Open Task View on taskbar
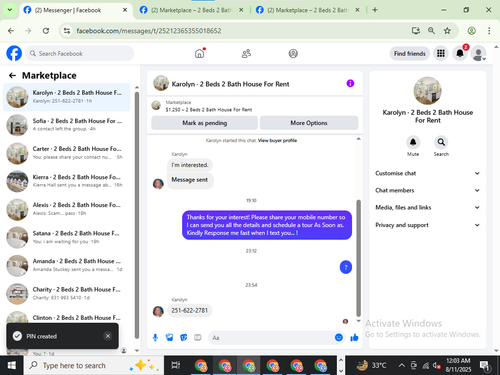Image resolution: width=500 pixels, height=375 pixels. [175, 366]
